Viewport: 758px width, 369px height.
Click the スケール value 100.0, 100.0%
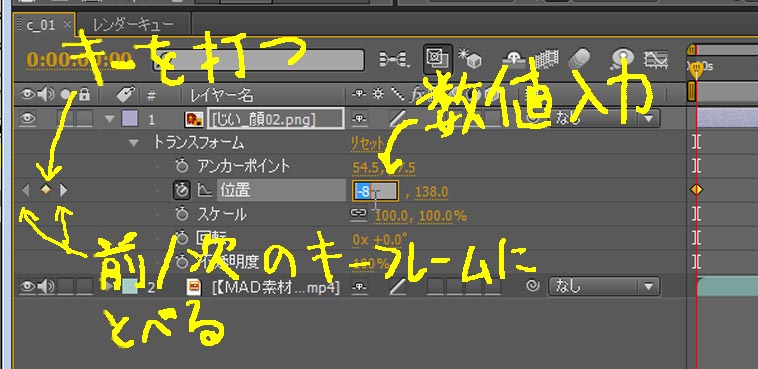pyautogui.click(x=421, y=216)
